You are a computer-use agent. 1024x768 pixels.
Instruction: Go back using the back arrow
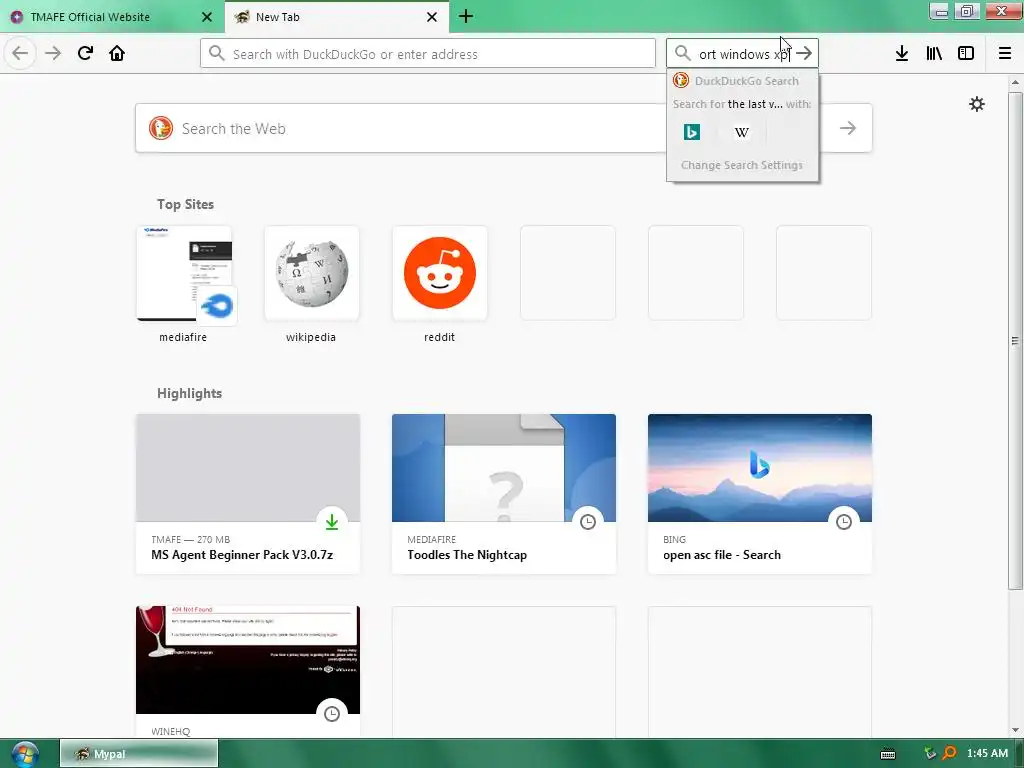[20, 53]
